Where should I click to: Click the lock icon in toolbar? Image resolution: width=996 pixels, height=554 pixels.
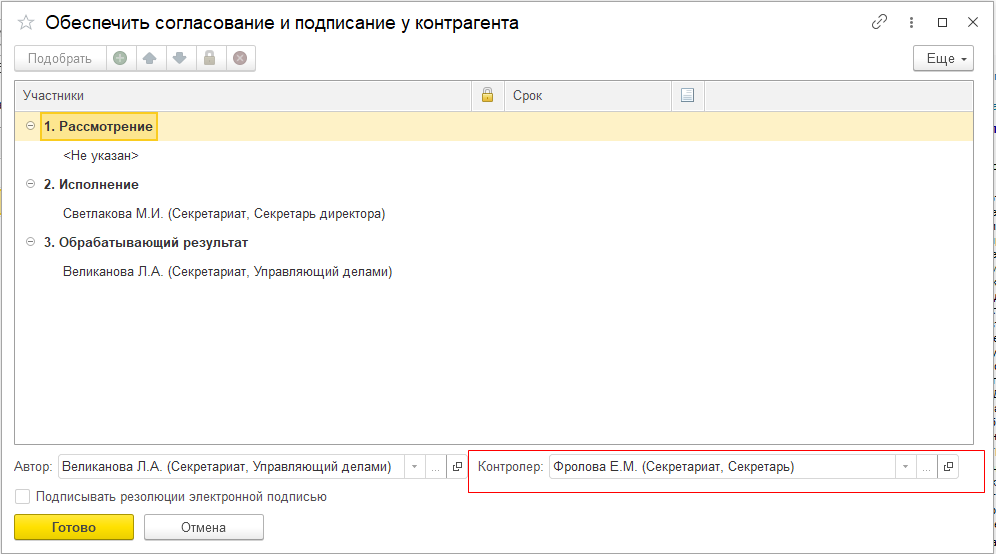(x=210, y=59)
